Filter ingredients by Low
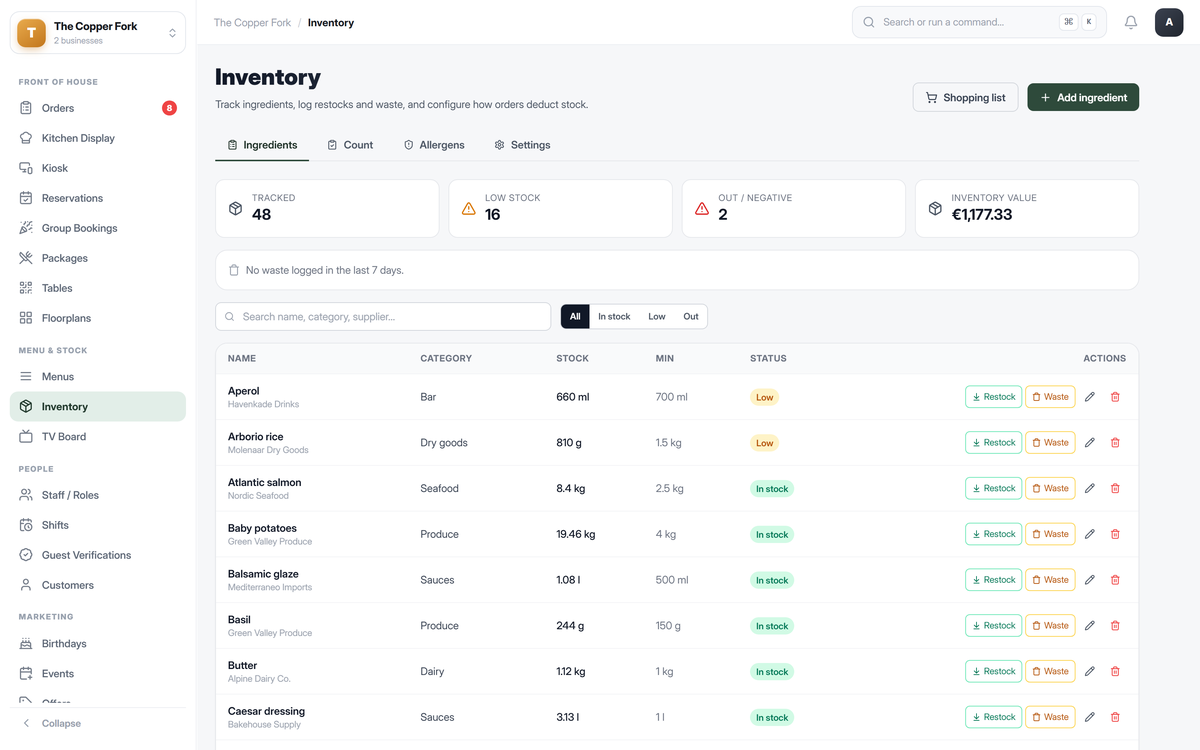The height and width of the screenshot is (750, 1200). click(657, 317)
